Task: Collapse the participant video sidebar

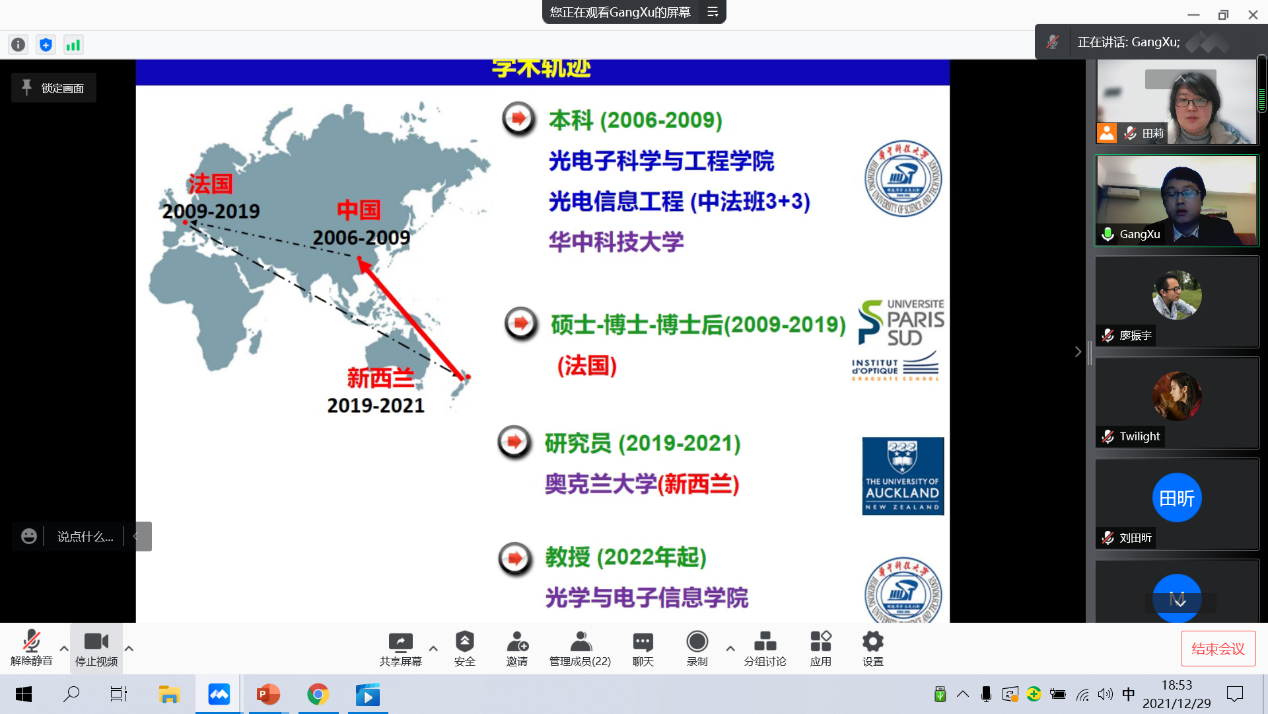Action: click(1077, 351)
